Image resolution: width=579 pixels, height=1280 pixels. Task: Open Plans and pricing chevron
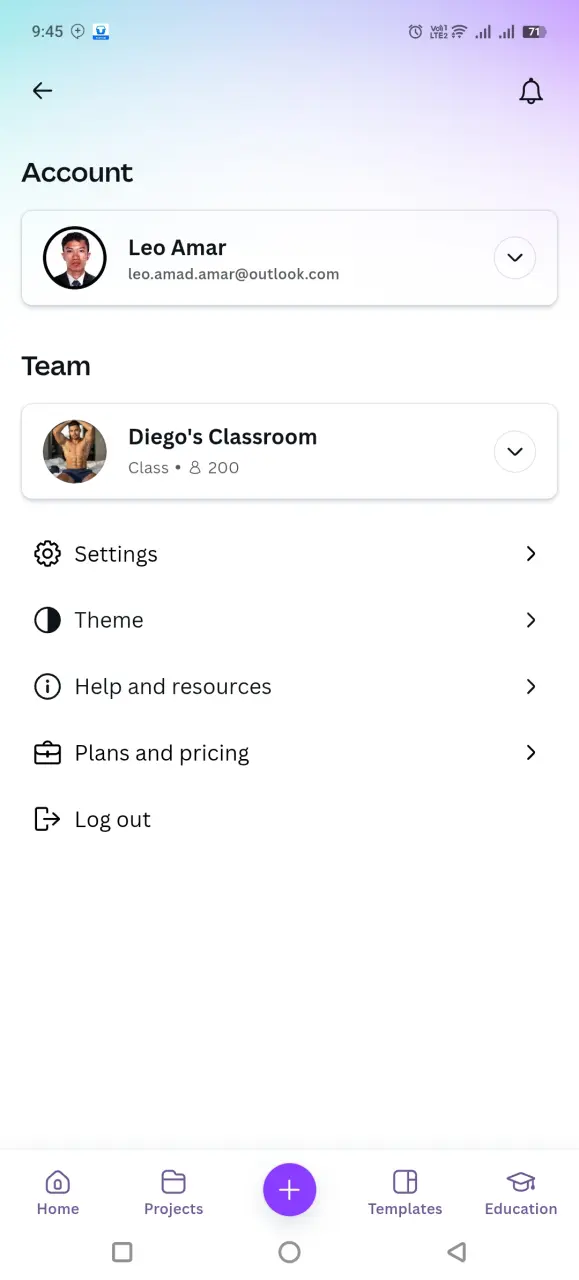point(531,753)
